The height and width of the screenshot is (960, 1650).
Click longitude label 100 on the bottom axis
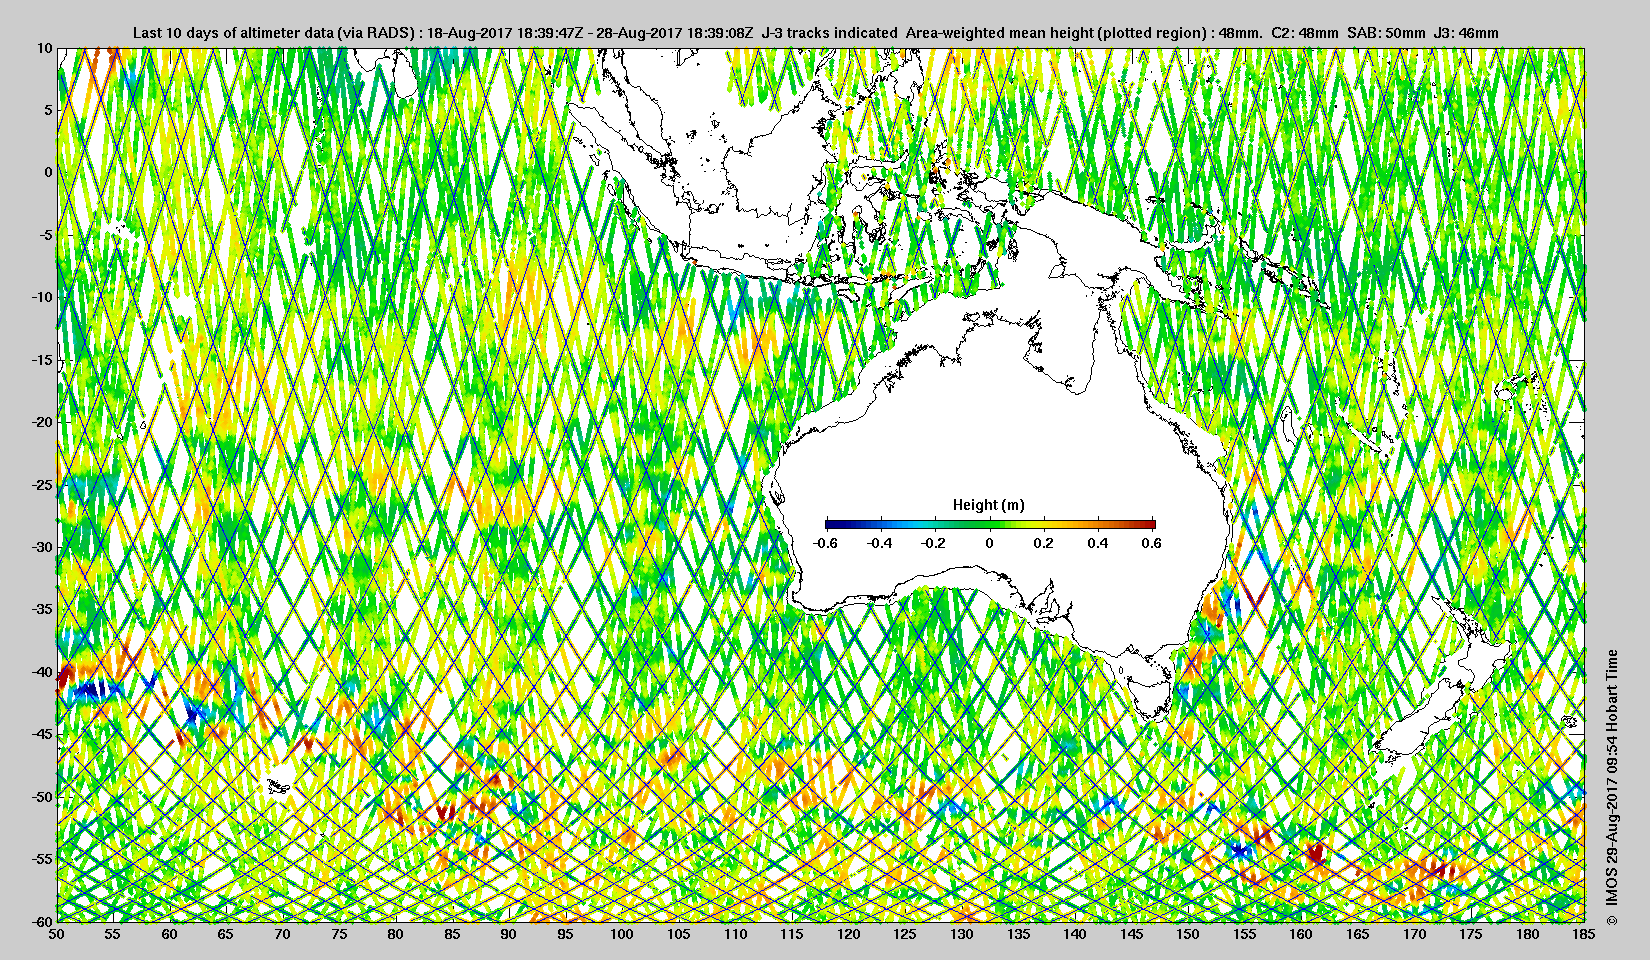tap(621, 934)
